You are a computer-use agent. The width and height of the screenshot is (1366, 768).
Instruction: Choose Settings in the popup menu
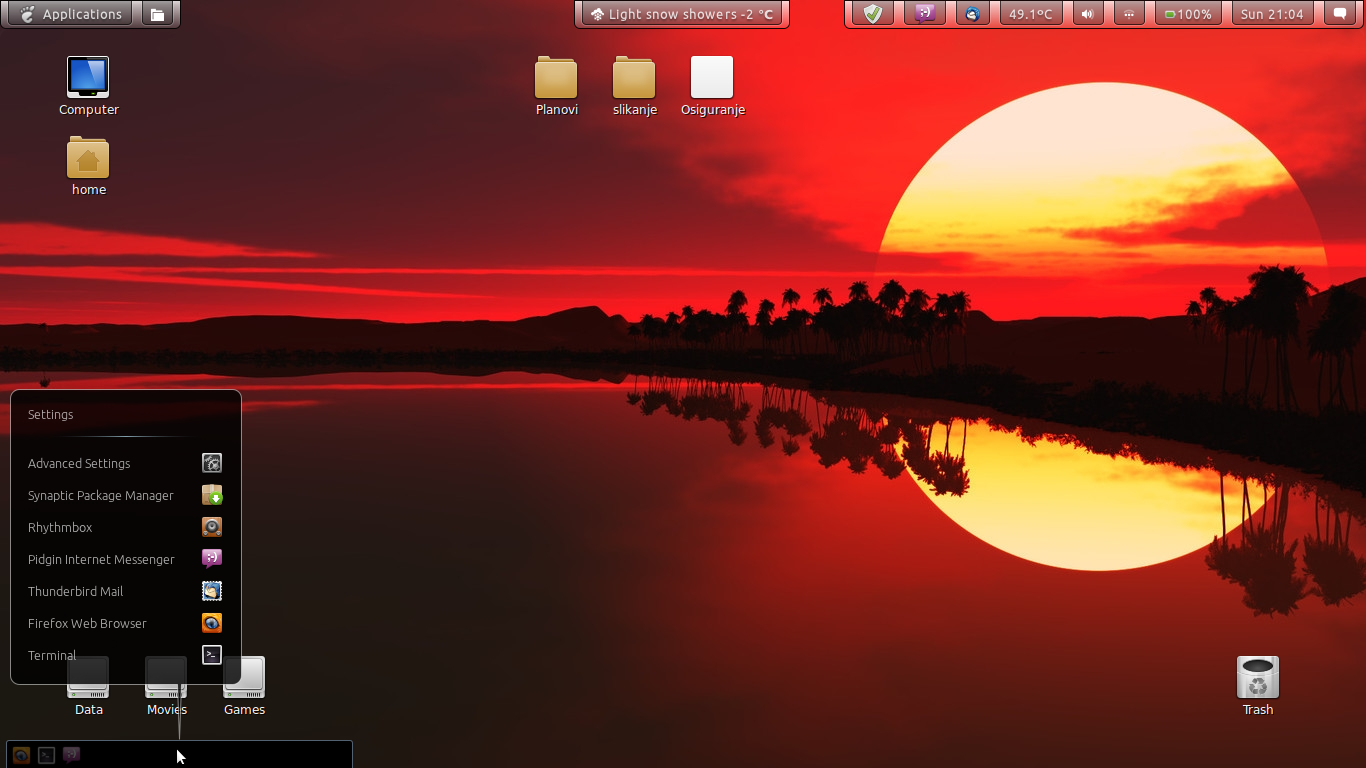tap(51, 414)
